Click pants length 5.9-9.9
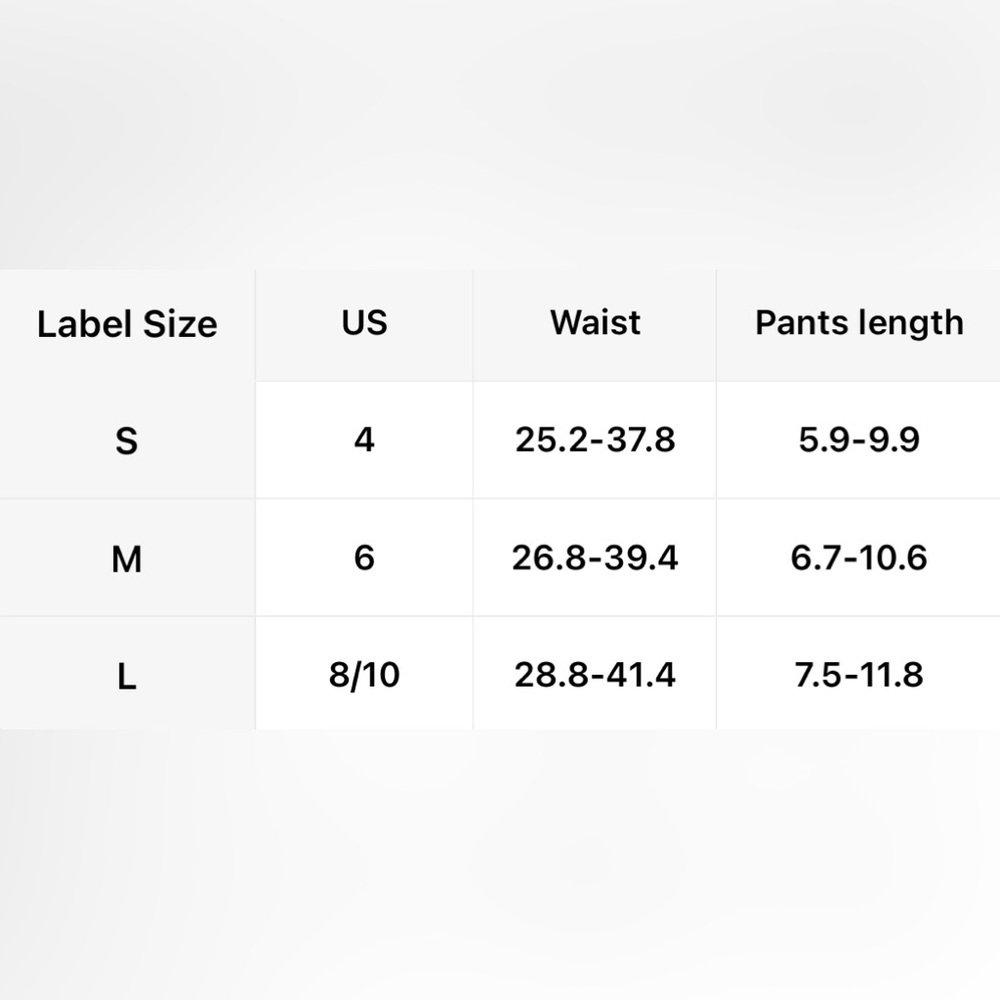Viewport: 1000px width, 1000px height. [858, 440]
